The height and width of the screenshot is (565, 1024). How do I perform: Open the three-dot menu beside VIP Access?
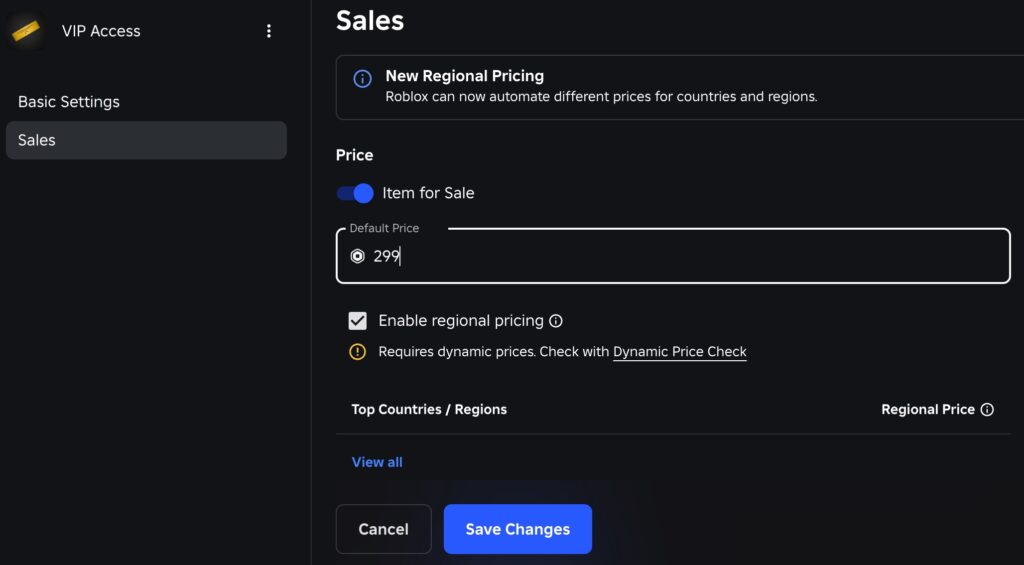point(268,31)
